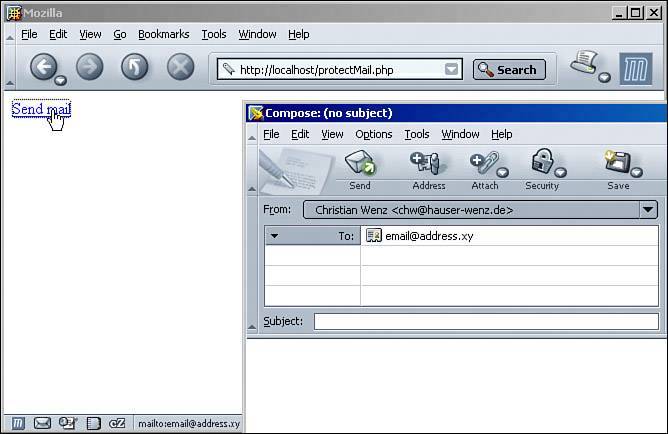This screenshot has height=434, width=668.
Task: Click the message body area in Compose
Action: coord(456,385)
